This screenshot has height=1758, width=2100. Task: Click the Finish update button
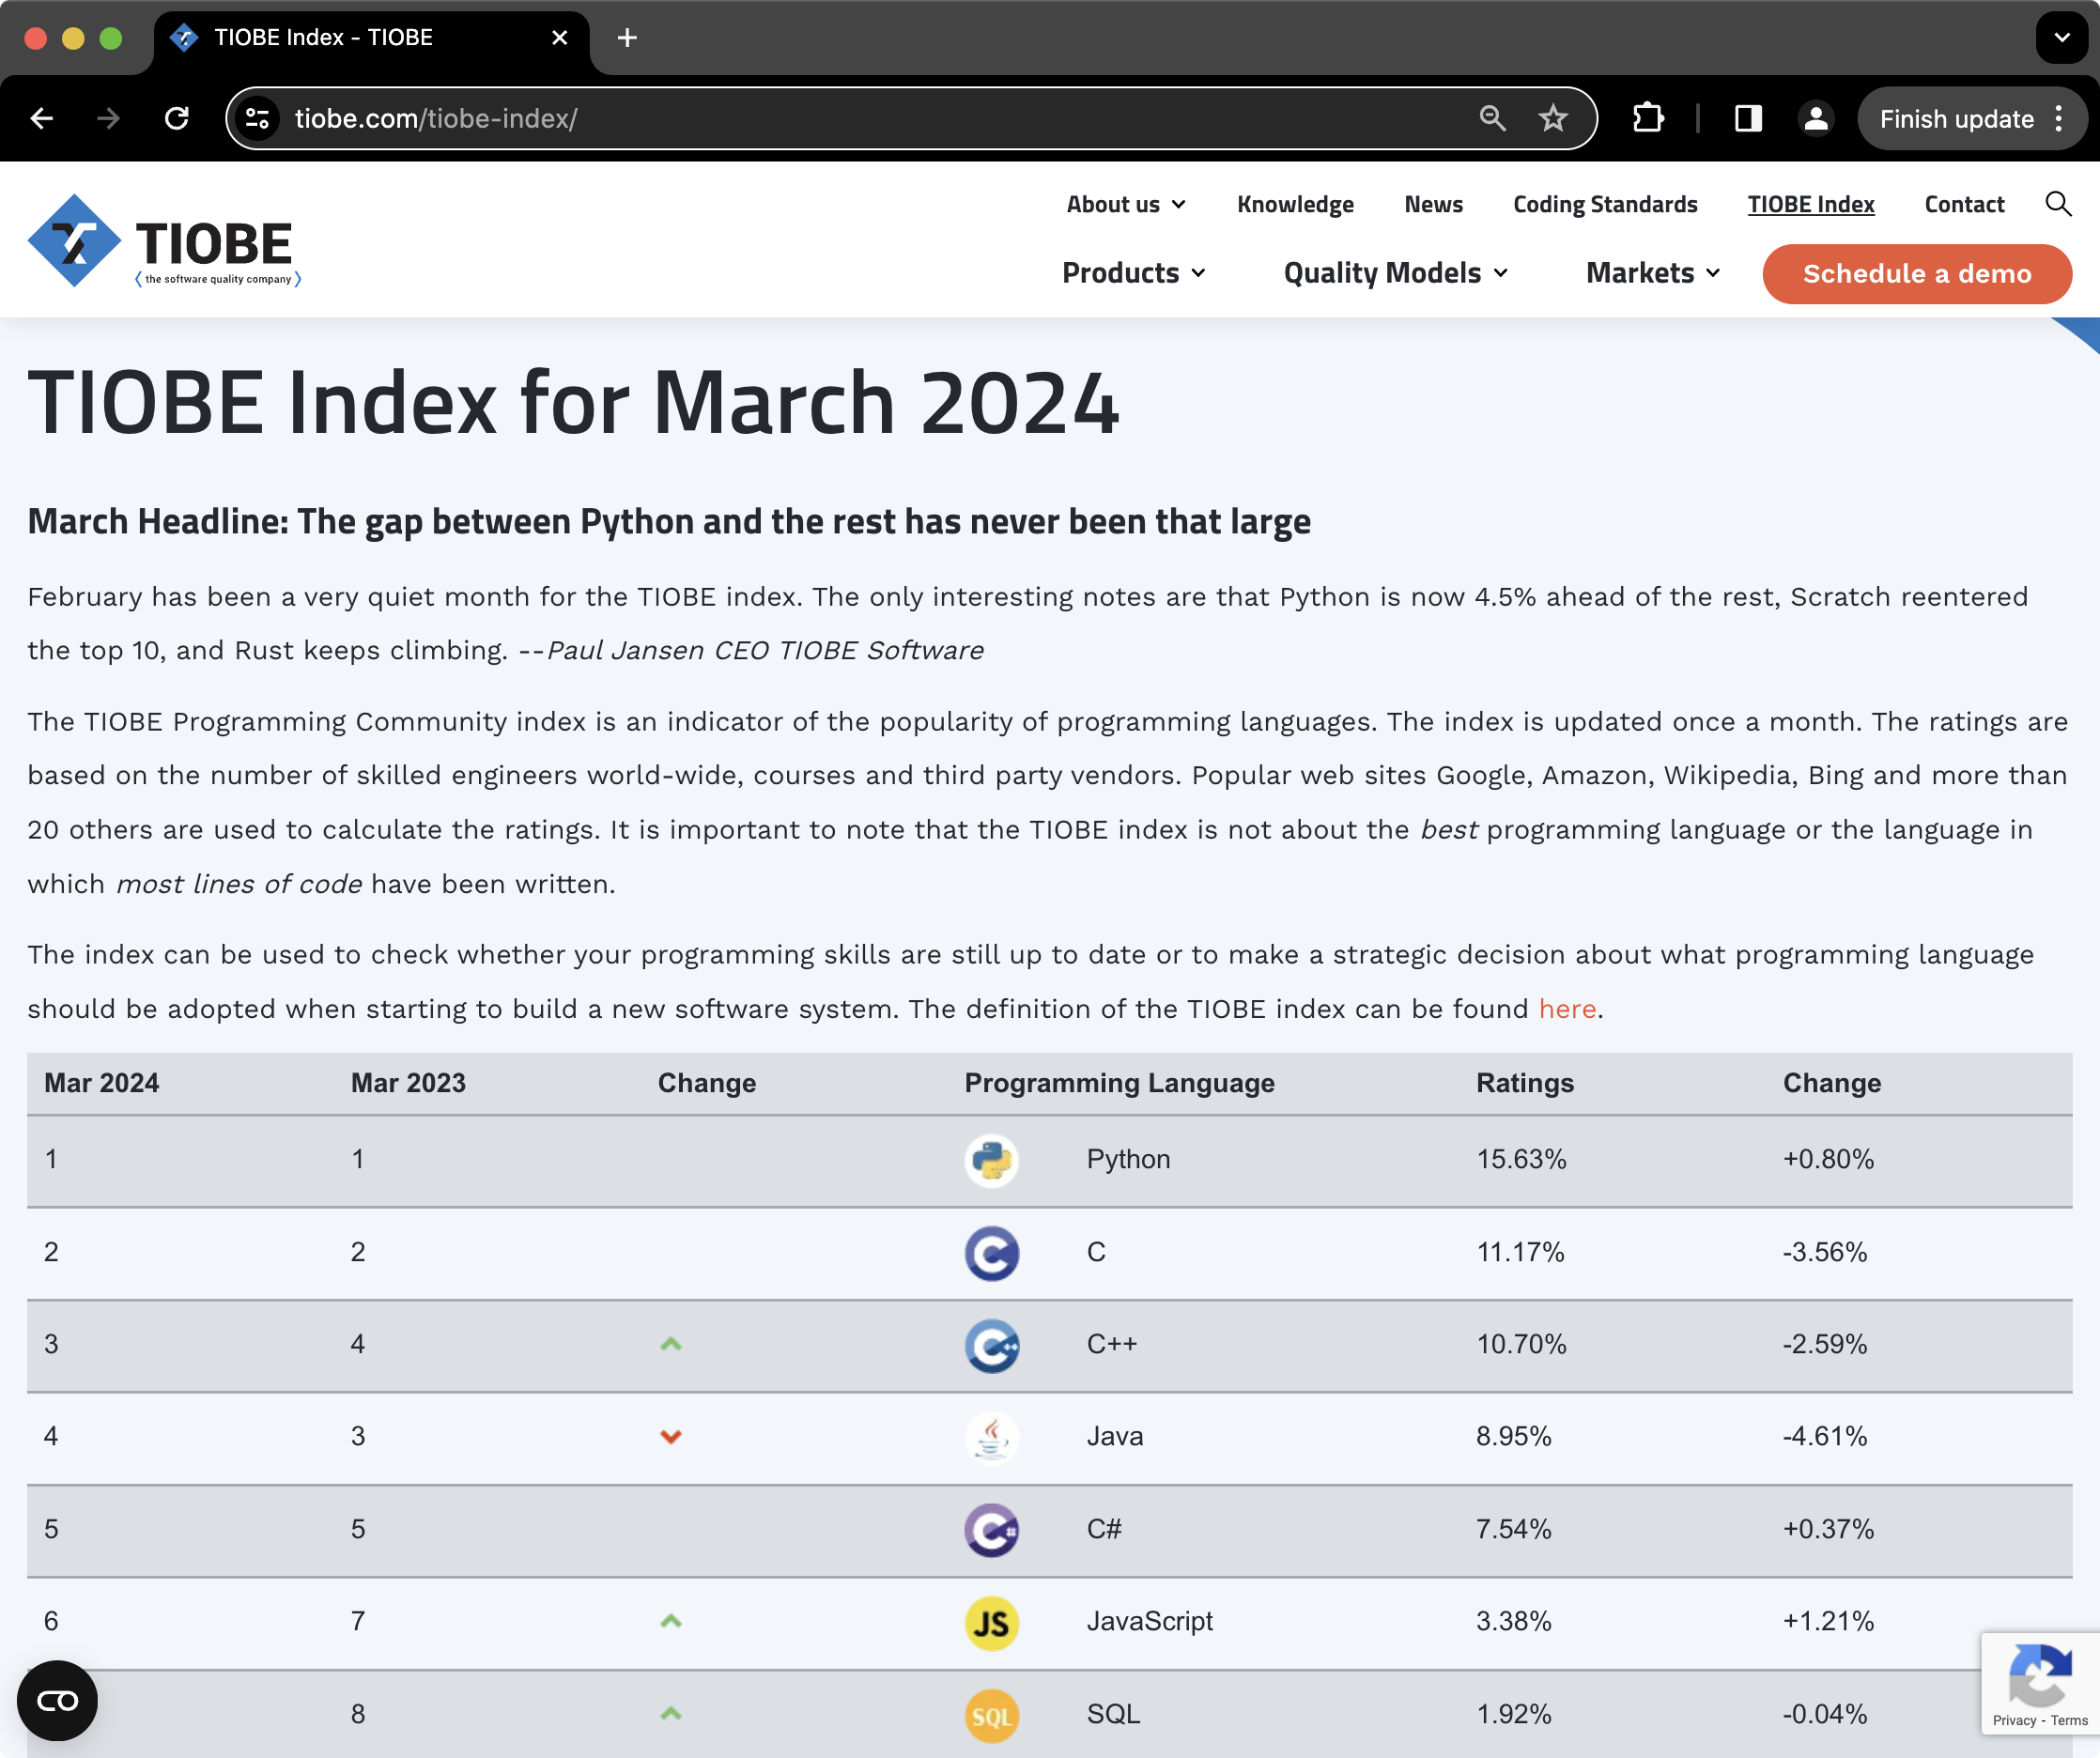pyautogui.click(x=1956, y=119)
